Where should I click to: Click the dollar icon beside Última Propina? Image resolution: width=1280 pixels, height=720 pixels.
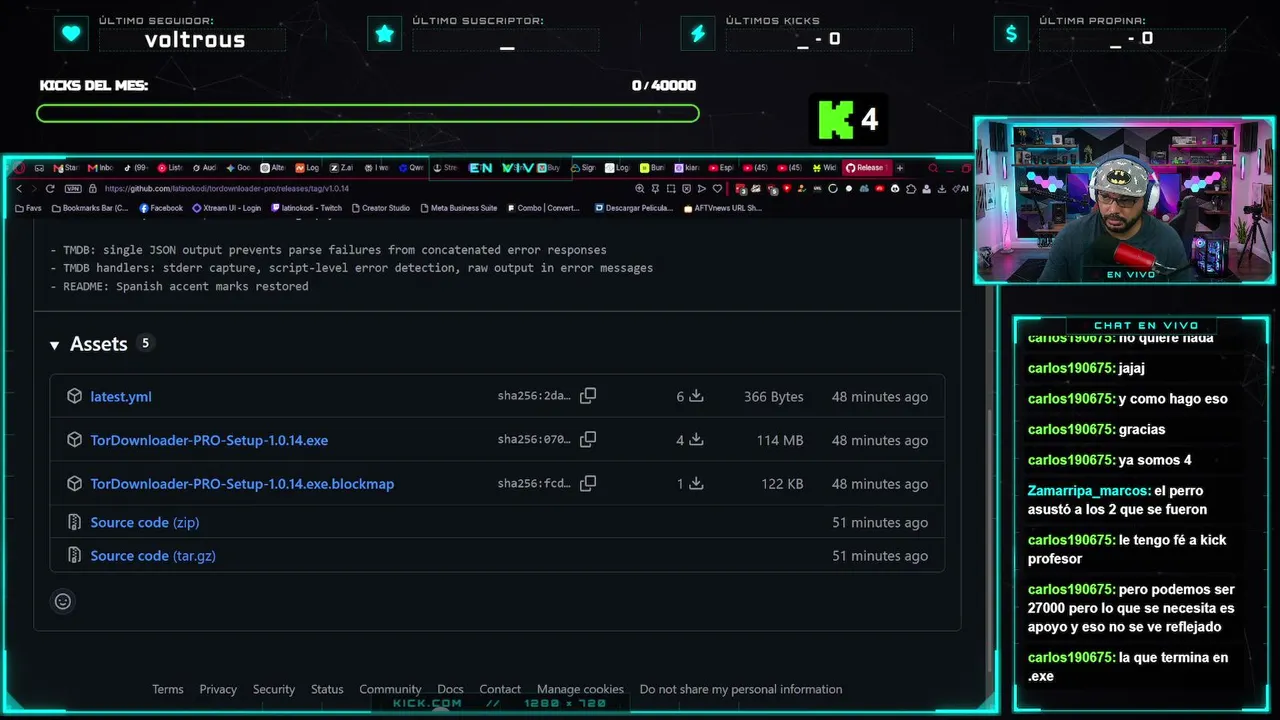click(1011, 34)
